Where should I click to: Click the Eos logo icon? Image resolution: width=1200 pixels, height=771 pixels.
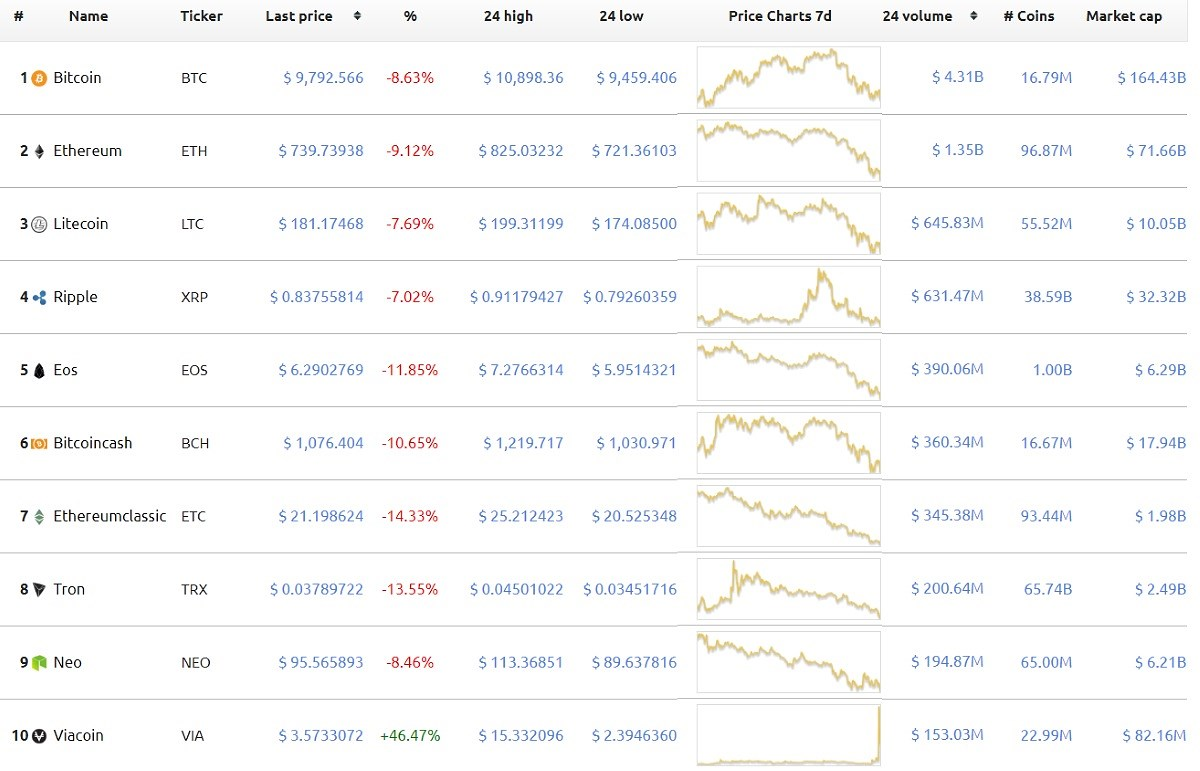(x=40, y=370)
